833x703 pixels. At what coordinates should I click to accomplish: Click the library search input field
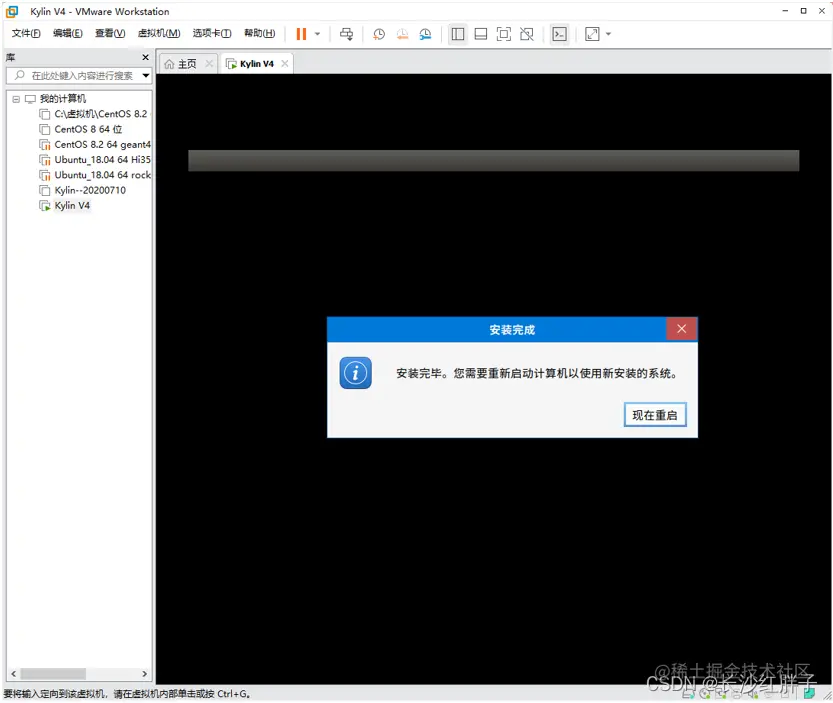[x=75, y=76]
